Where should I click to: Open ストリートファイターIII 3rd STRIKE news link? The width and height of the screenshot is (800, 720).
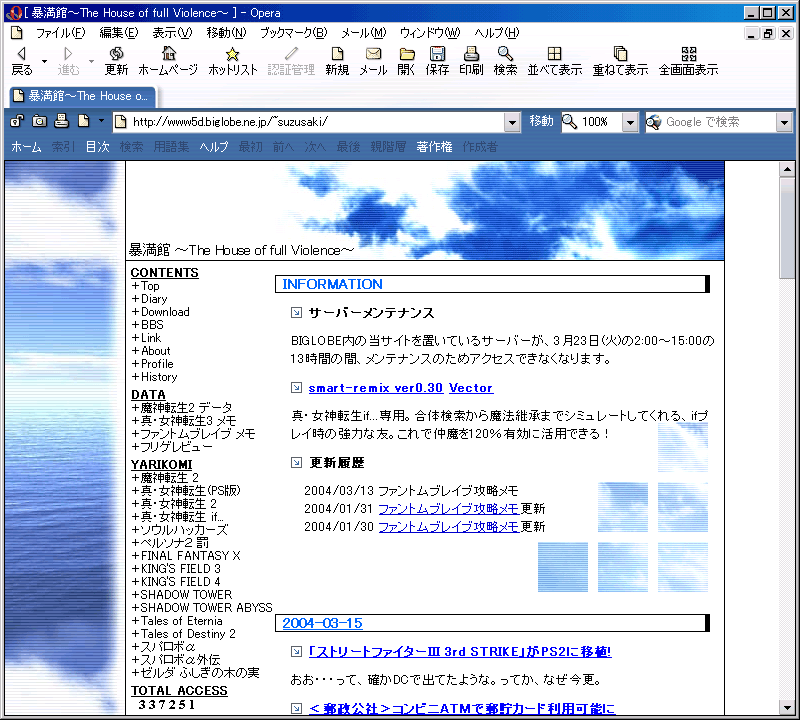[460, 652]
